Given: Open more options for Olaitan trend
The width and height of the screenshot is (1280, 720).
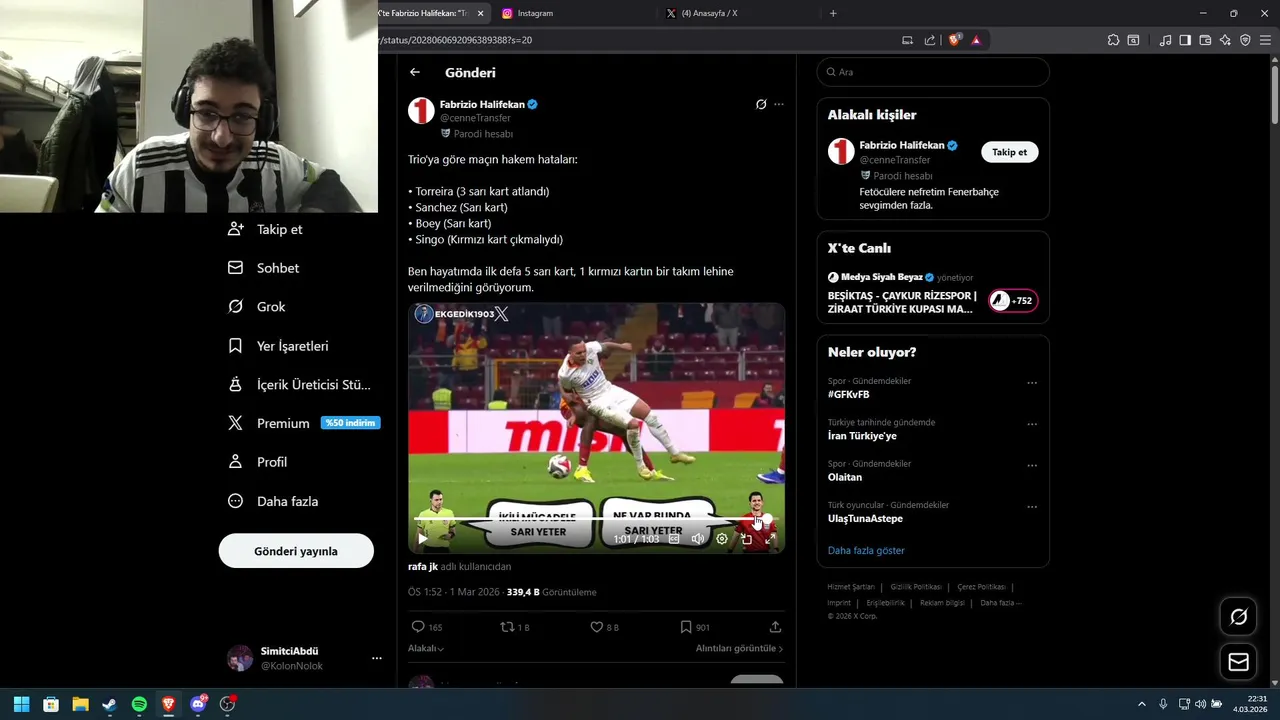Looking at the screenshot, I should point(1032,466).
